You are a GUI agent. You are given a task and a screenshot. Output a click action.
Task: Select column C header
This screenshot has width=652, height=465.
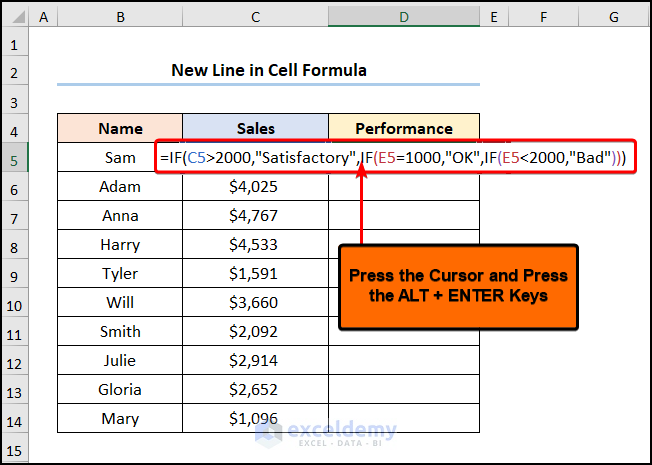256,17
